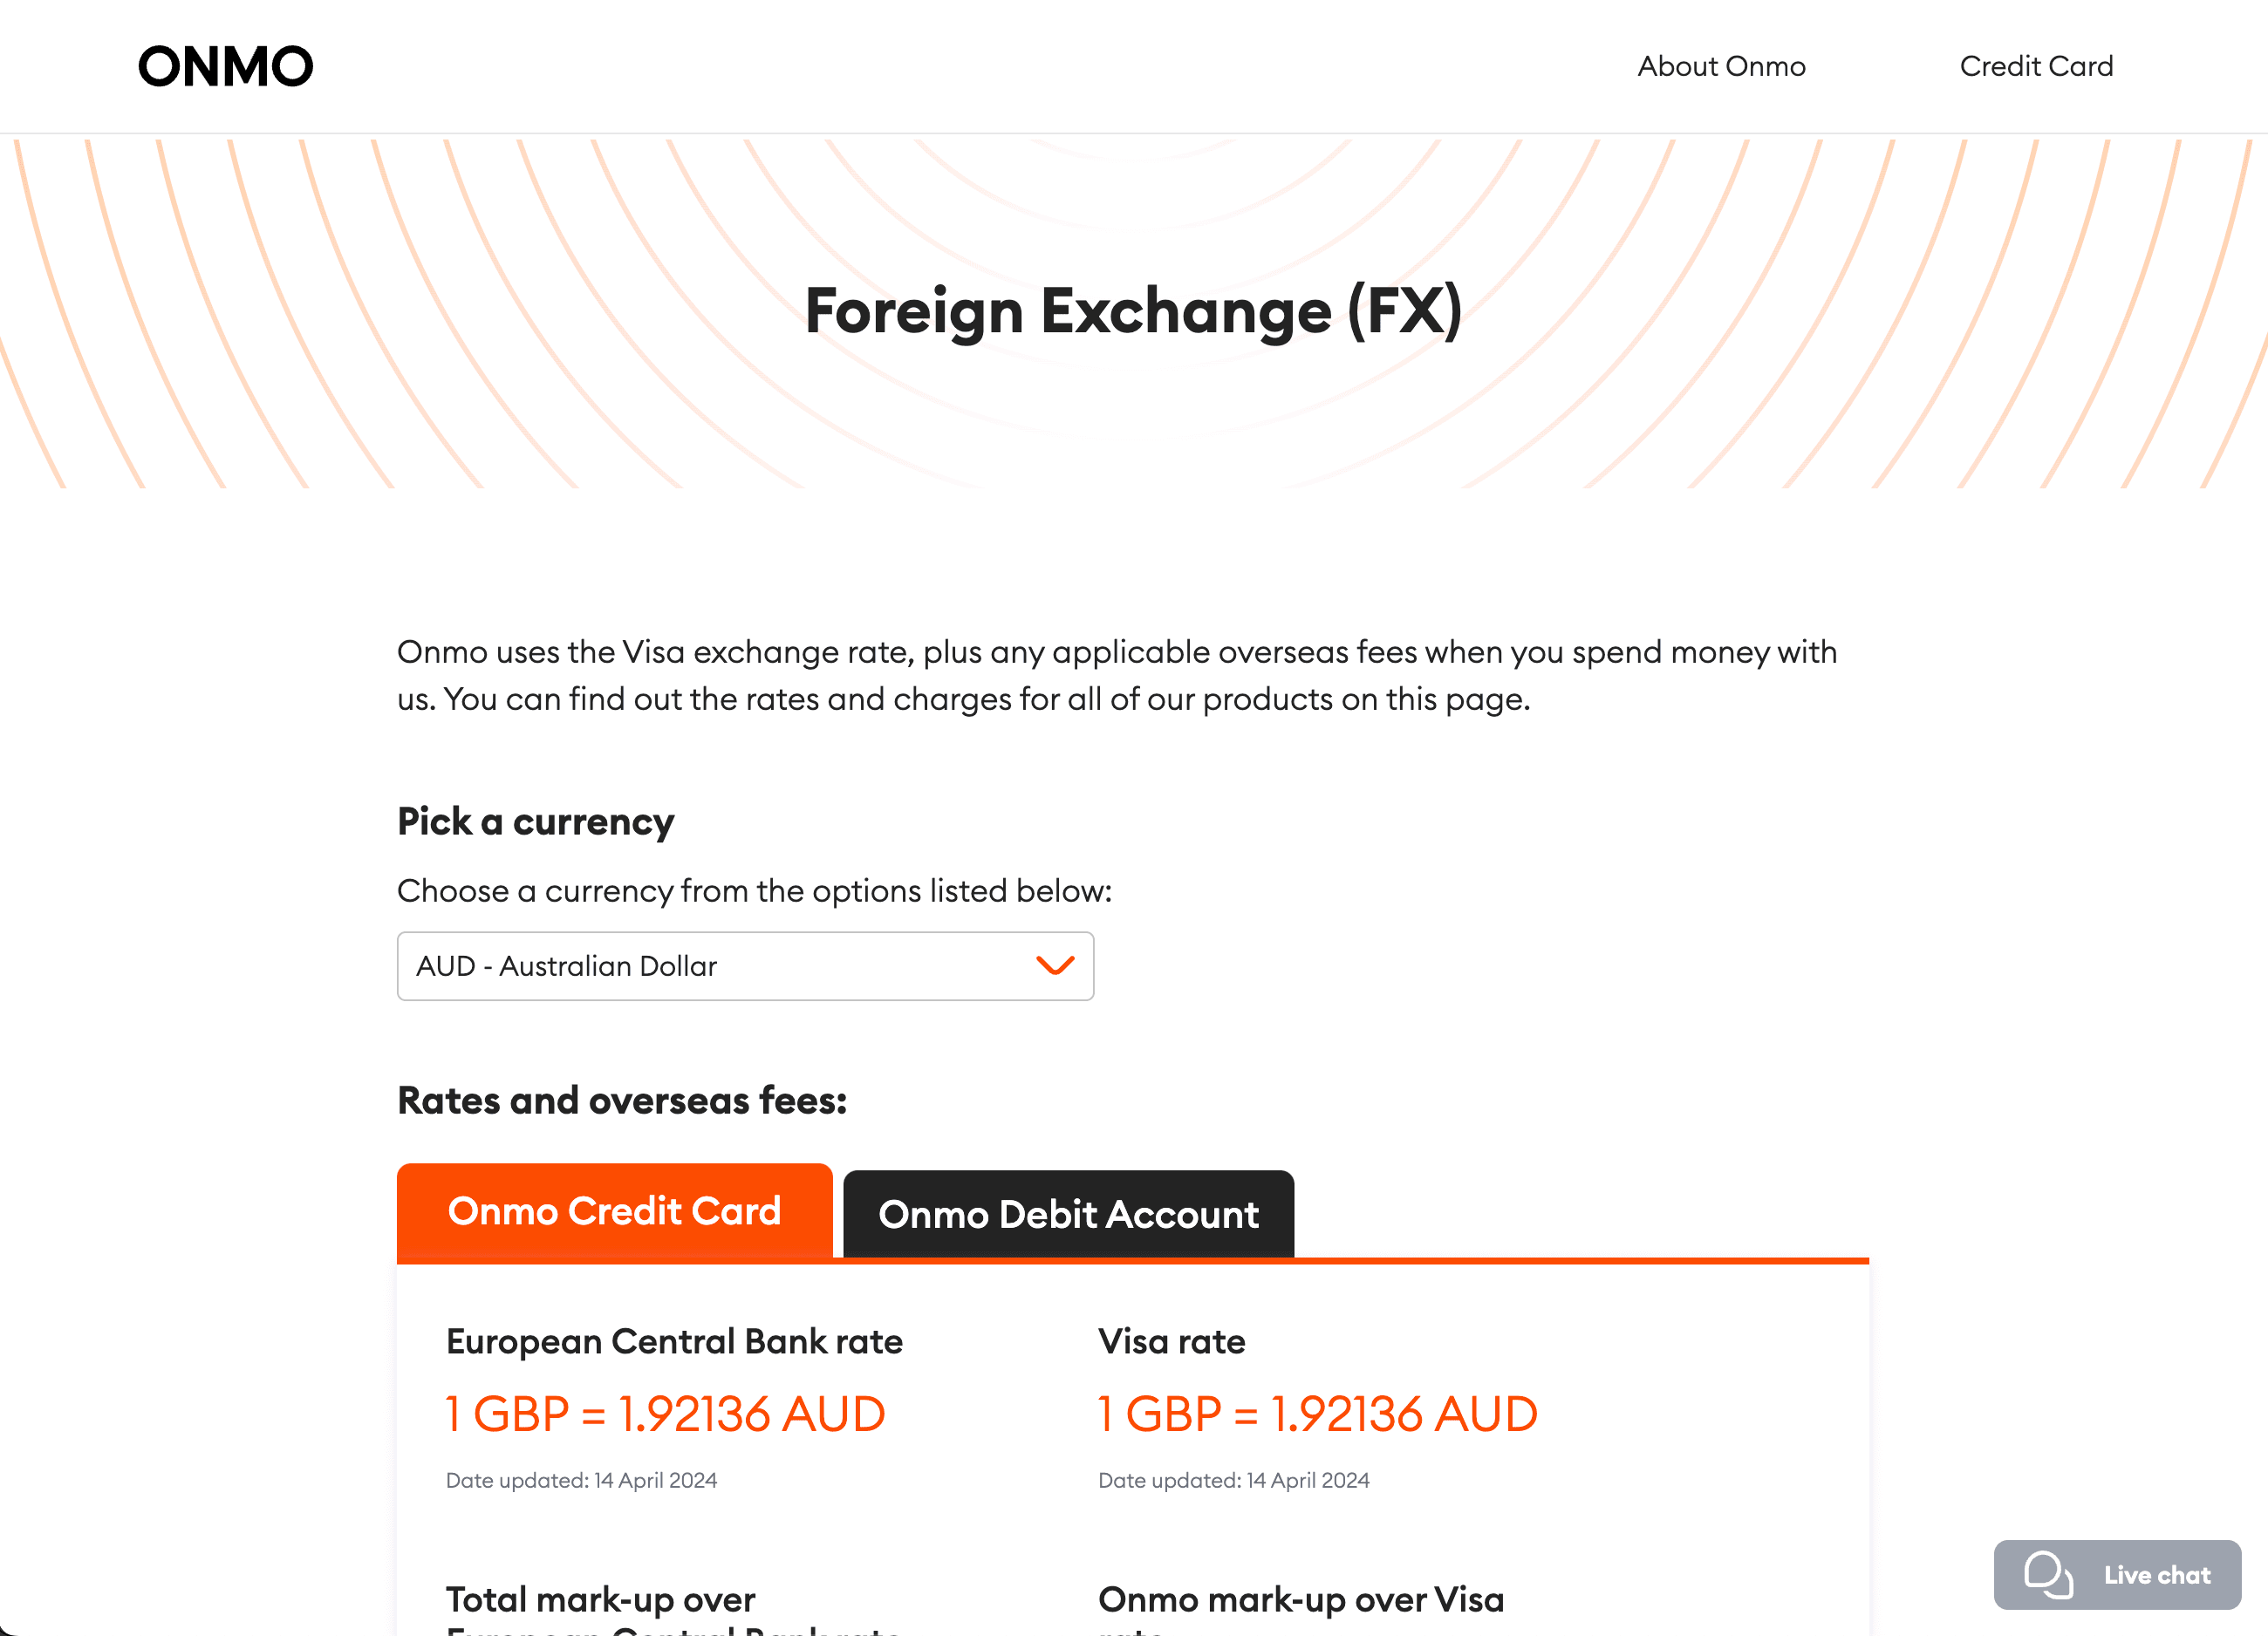Click the Visa rate Date updated text
The image size is (2268, 1636).
(1233, 1480)
